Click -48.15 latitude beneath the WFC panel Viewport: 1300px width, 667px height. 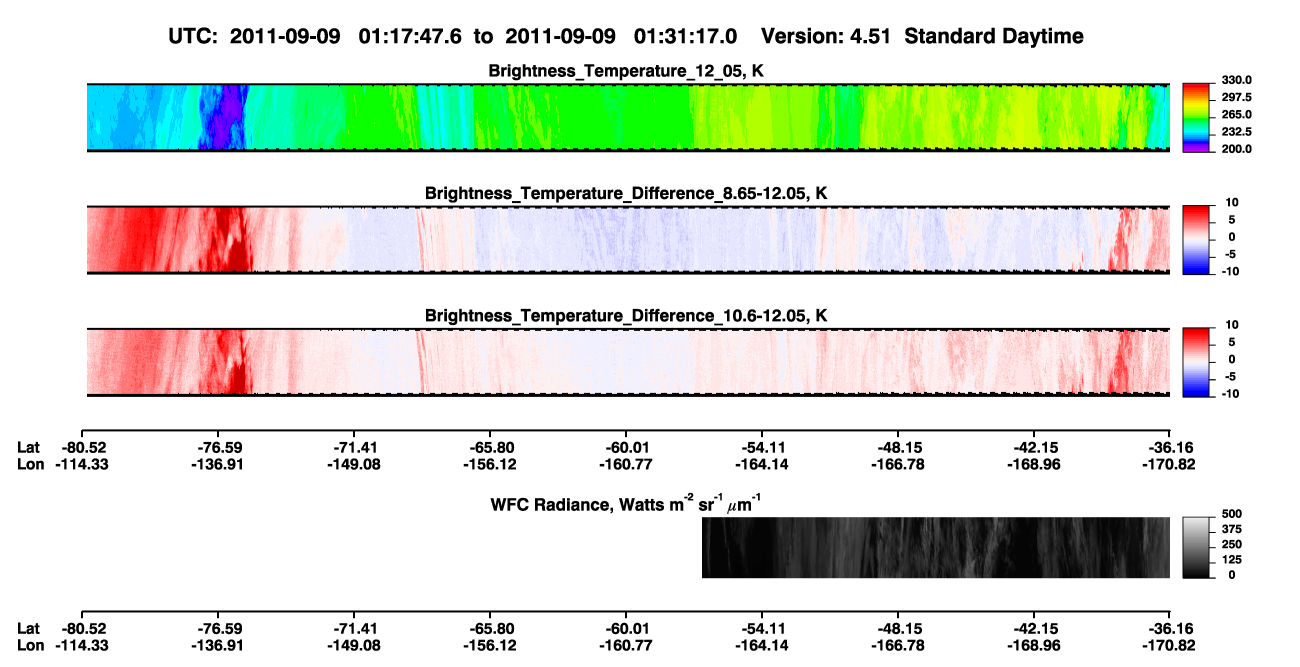898,628
